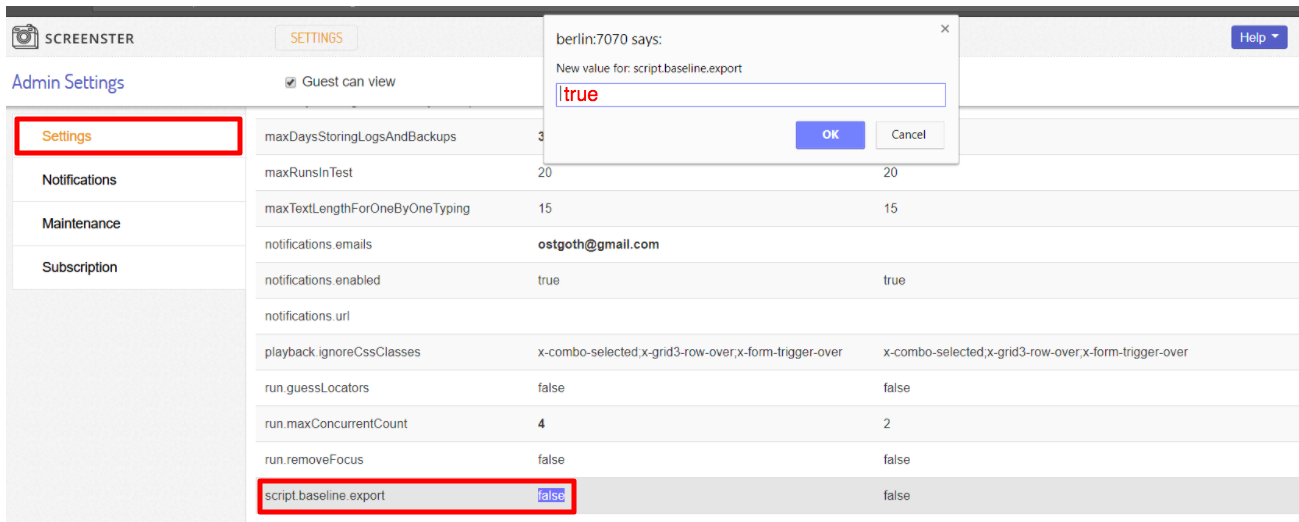Select the run.removeFocus setting name

point(314,460)
